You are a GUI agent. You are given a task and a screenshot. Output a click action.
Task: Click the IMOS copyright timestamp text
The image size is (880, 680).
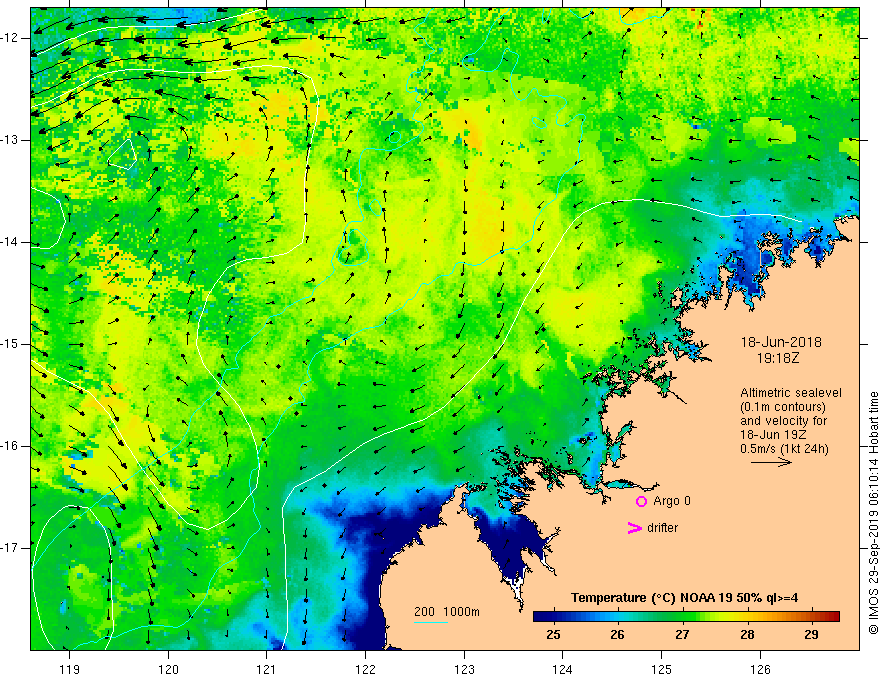873,513
